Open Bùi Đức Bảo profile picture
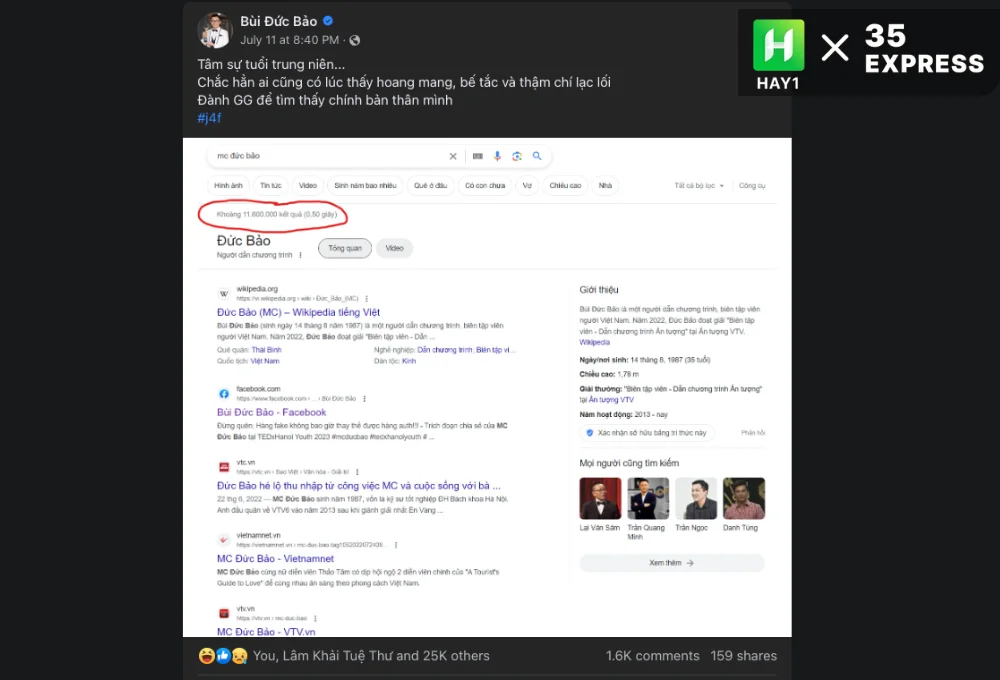 tap(215, 30)
